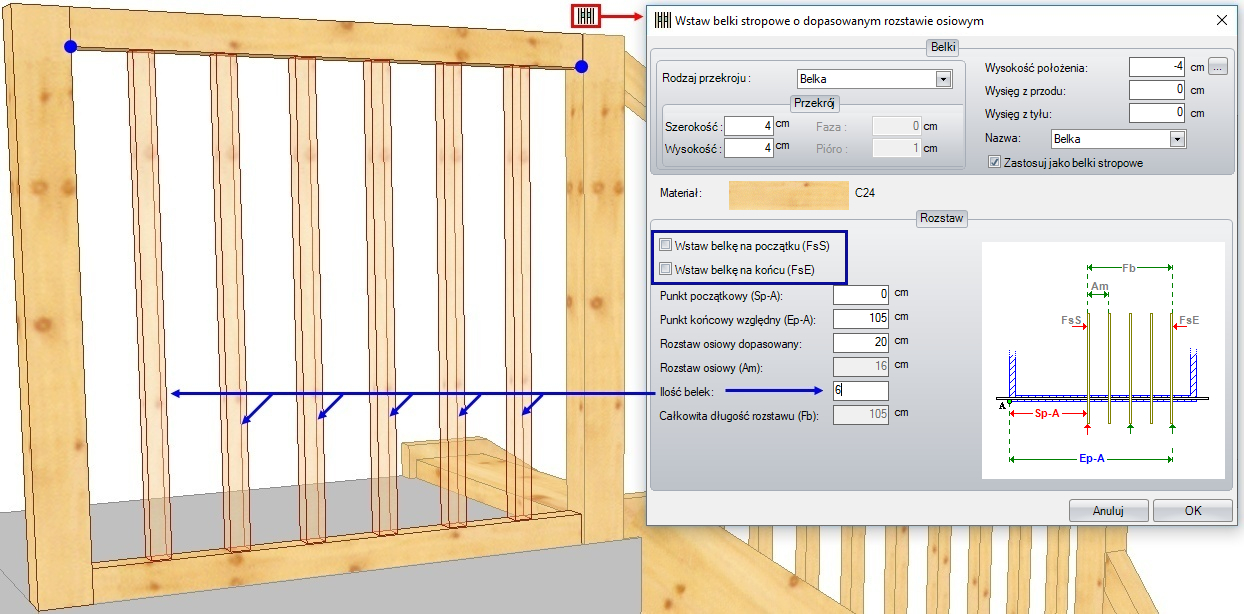This screenshot has width=1244, height=614.
Task: Click the C24 wood material swatch
Action: point(788,194)
